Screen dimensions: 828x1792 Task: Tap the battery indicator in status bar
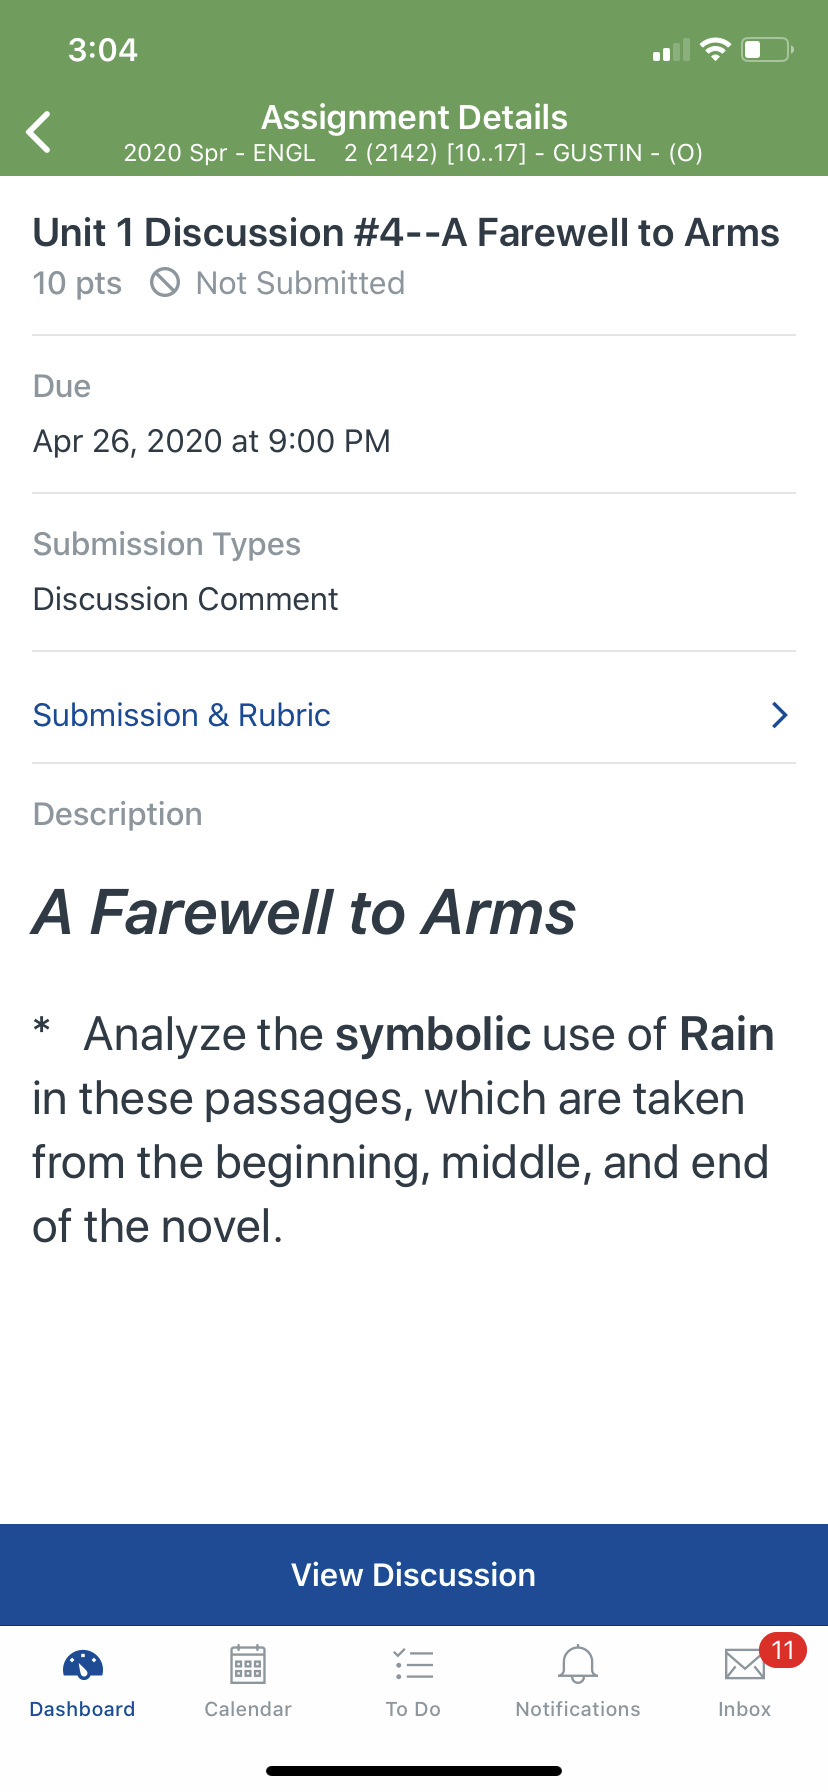coord(767,50)
